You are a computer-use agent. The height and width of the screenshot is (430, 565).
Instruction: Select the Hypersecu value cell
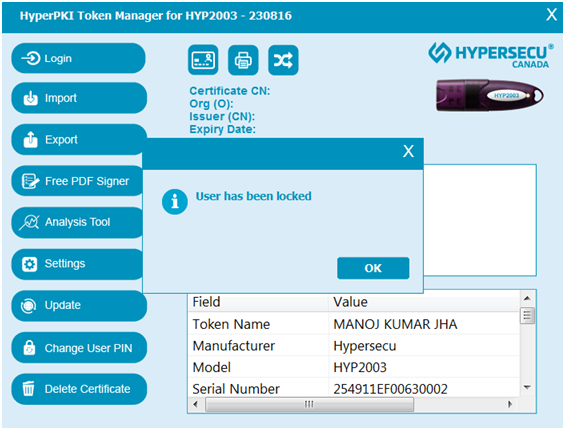424,346
